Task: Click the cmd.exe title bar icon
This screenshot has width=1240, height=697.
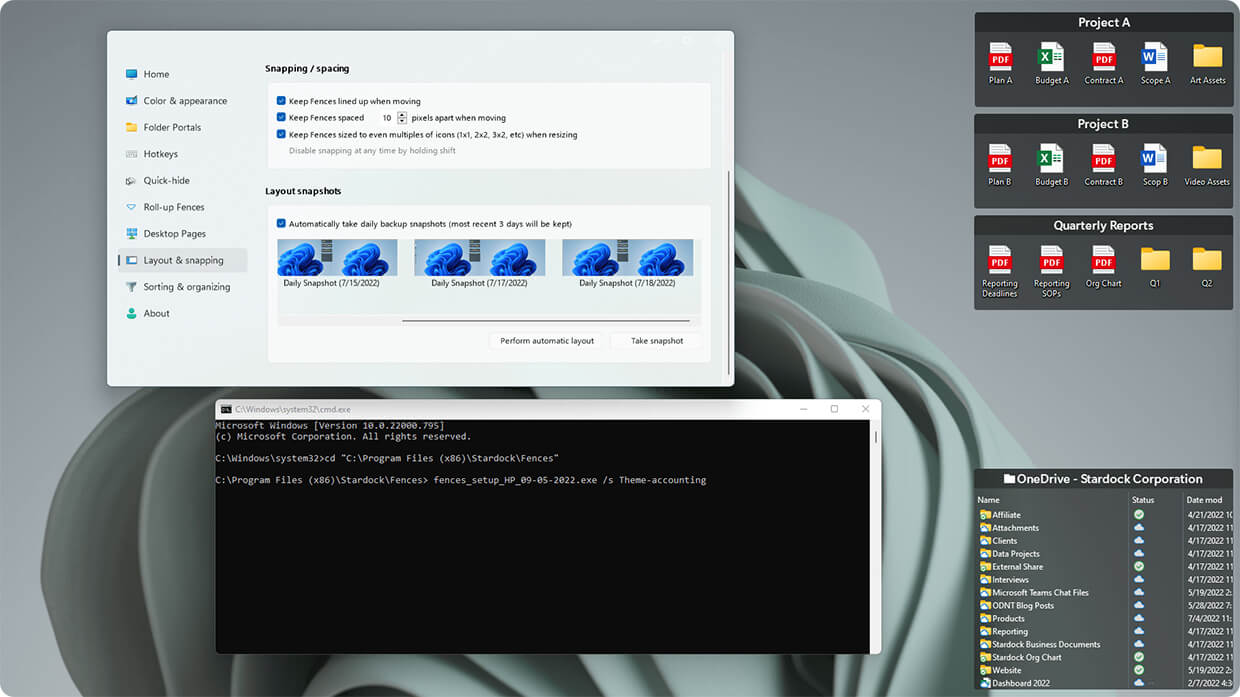Action: pyautogui.click(x=226, y=409)
